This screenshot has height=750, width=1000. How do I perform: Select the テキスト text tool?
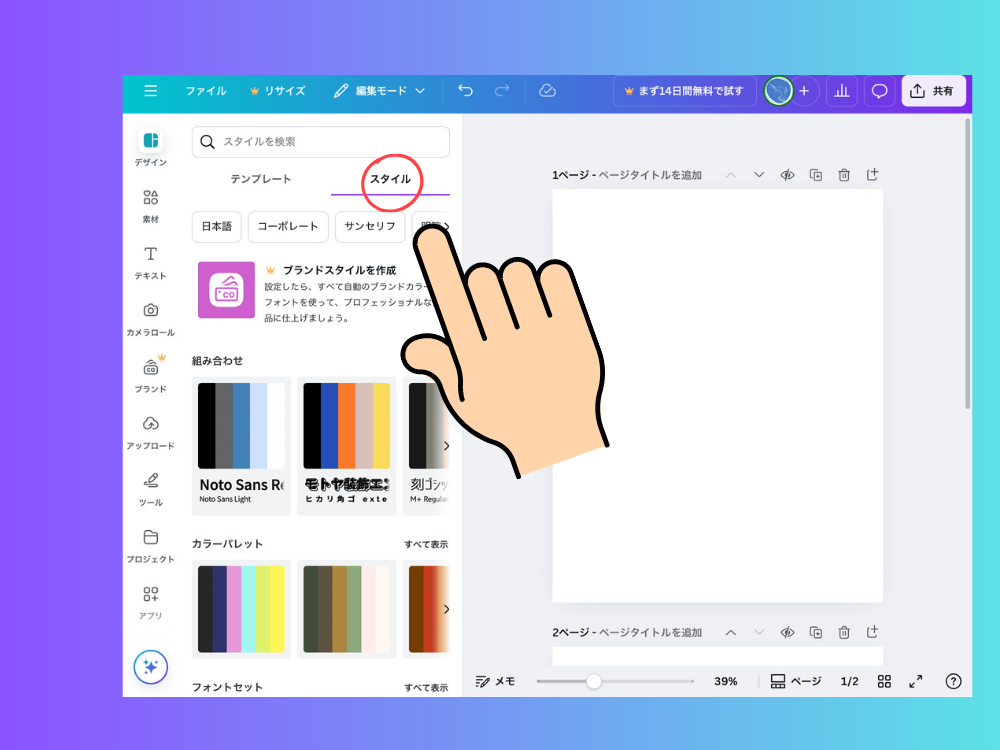pos(150,262)
